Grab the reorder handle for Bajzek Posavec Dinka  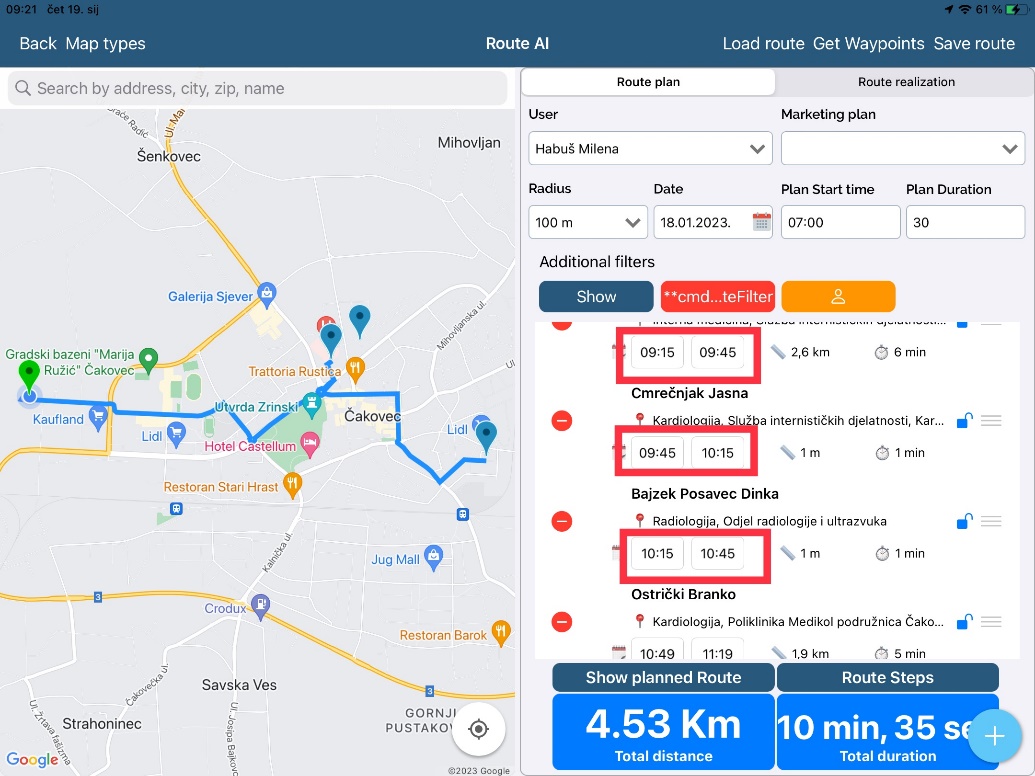point(991,521)
